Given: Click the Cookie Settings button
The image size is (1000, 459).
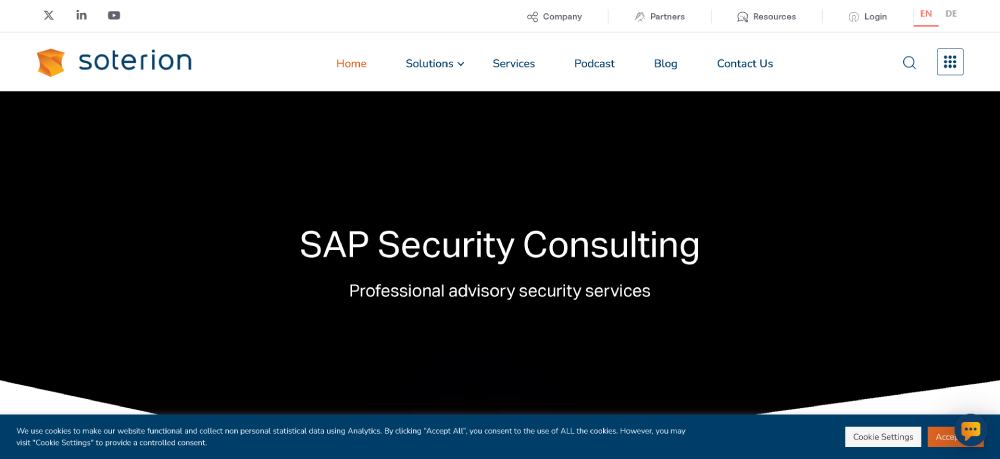Looking at the screenshot, I should click(883, 437).
